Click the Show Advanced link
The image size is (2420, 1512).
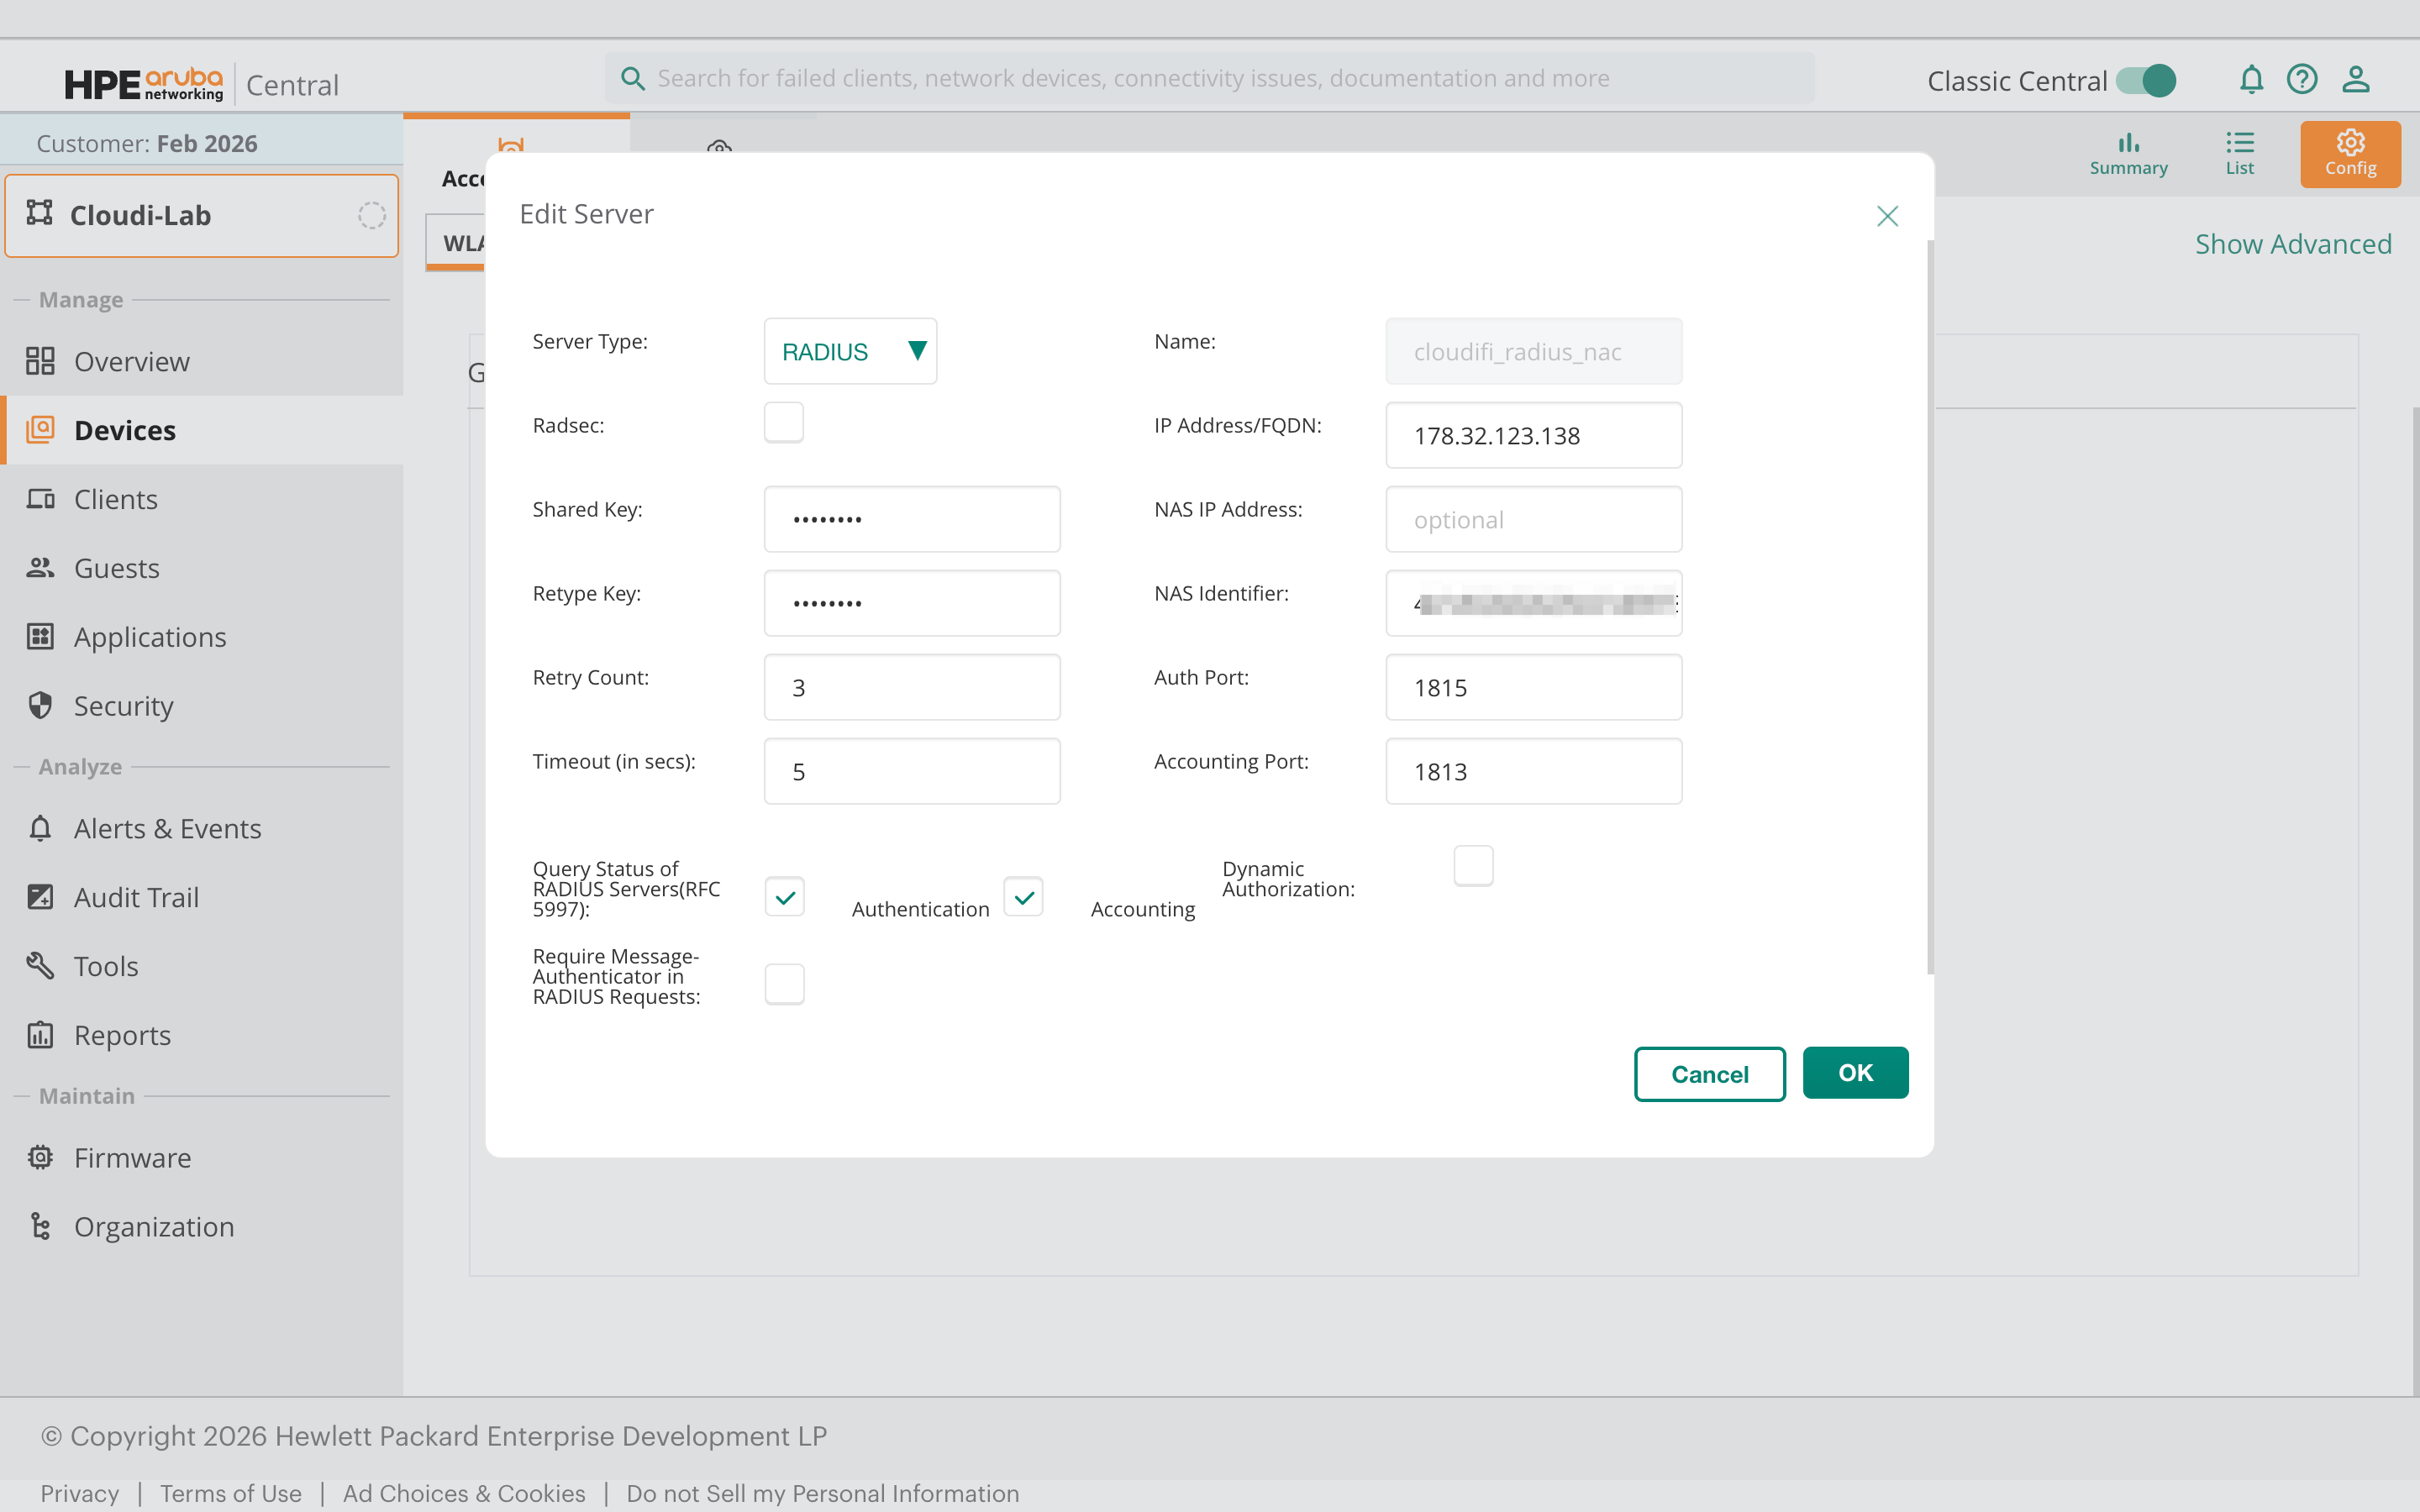[x=2292, y=244]
